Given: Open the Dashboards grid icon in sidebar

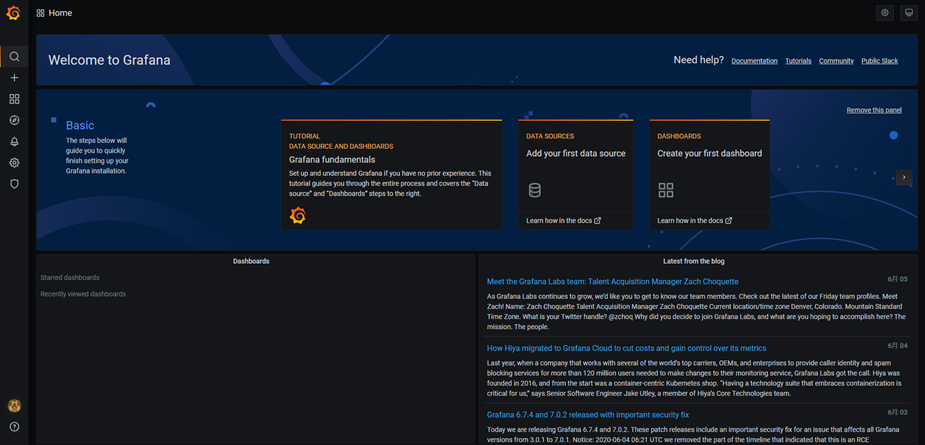Looking at the screenshot, I should (x=15, y=99).
